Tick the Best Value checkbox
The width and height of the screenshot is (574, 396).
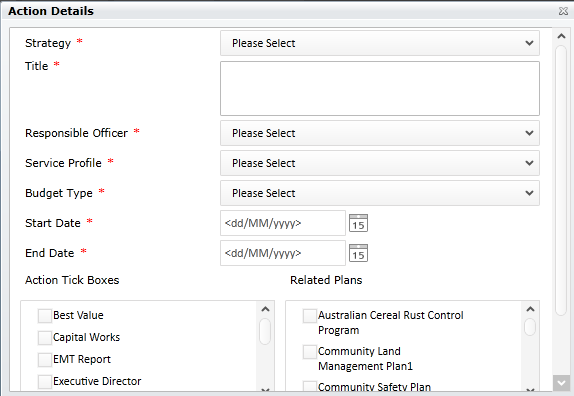(45, 315)
